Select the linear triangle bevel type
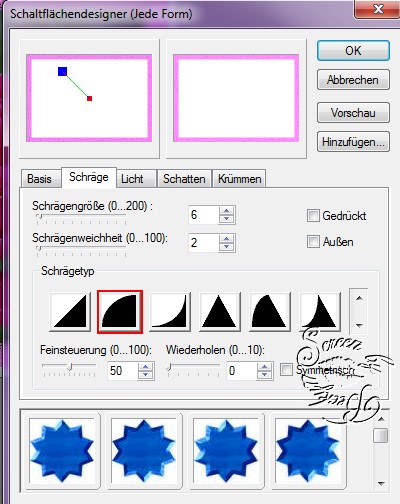 click(70, 311)
